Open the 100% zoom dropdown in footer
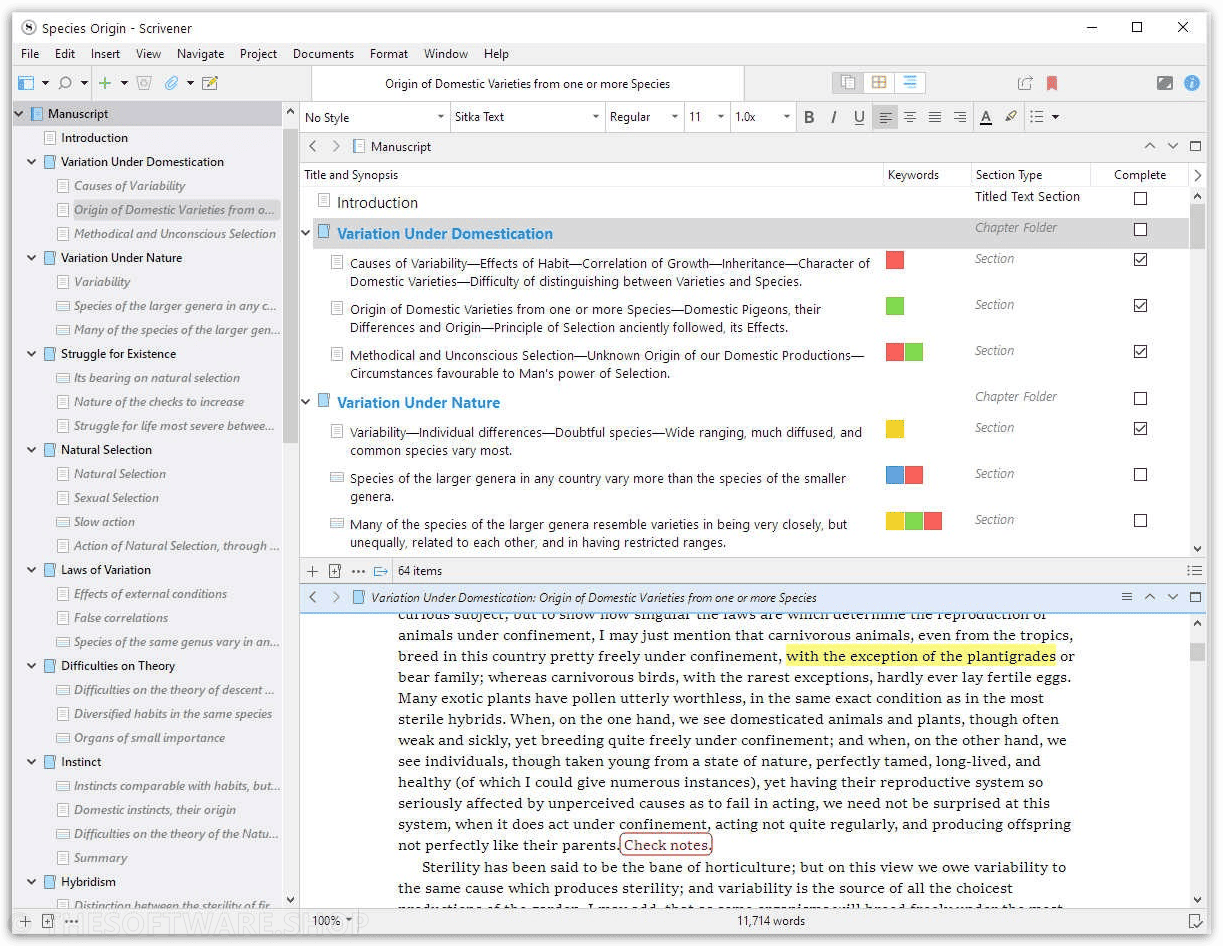 (x=332, y=921)
